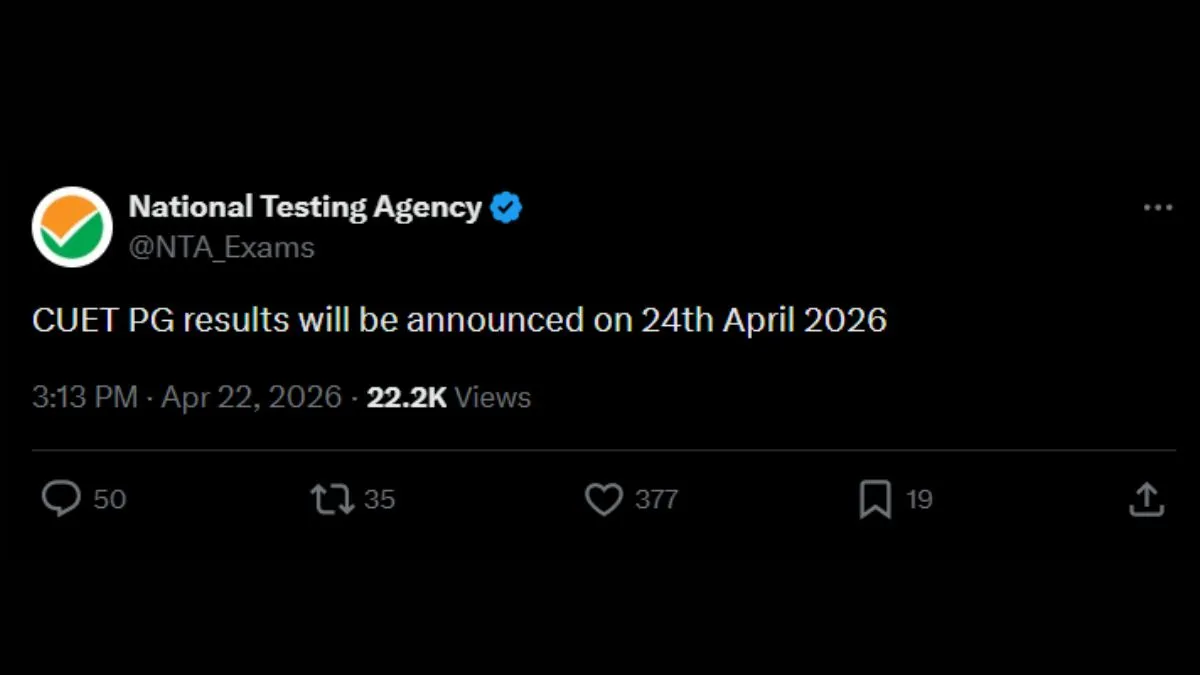
Task: Like the tweet with the heart icon
Action: tap(604, 499)
